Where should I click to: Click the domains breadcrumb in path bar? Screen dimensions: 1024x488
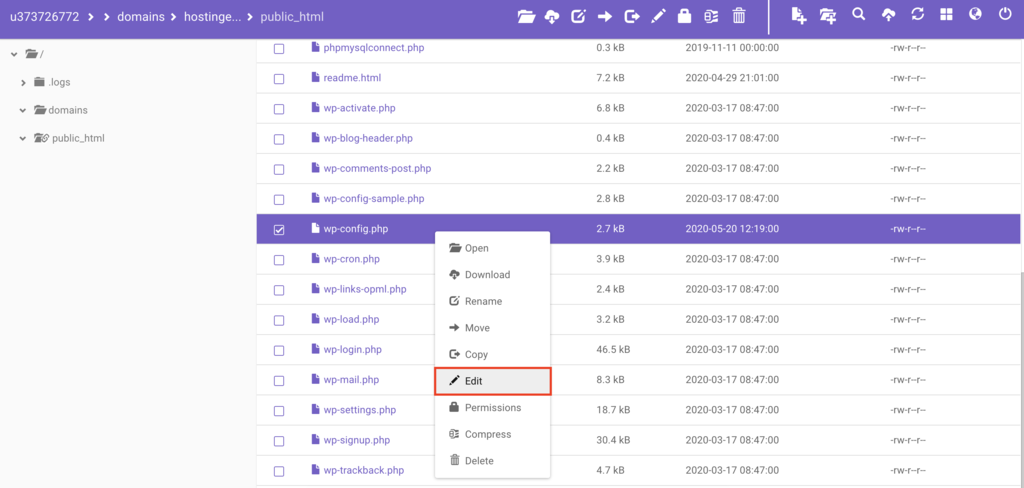tap(144, 17)
